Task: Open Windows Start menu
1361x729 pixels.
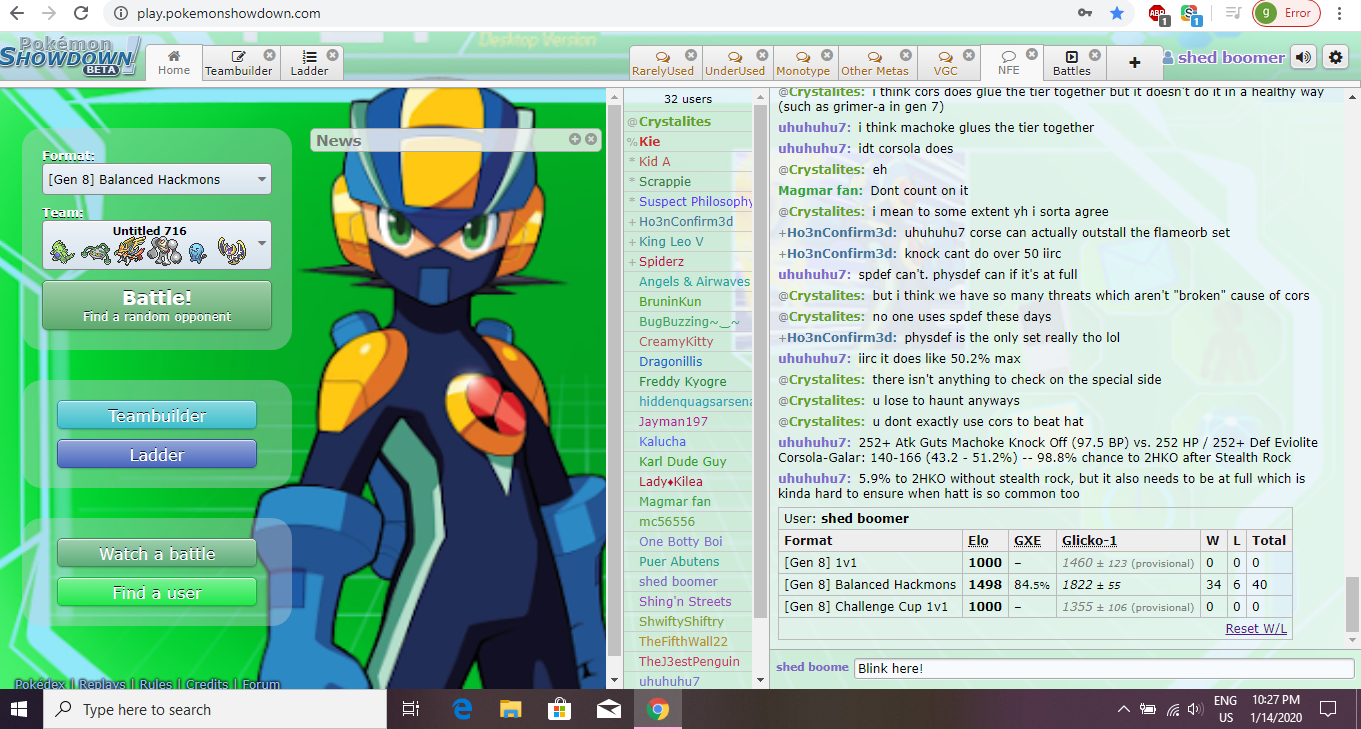Action: (x=21, y=709)
